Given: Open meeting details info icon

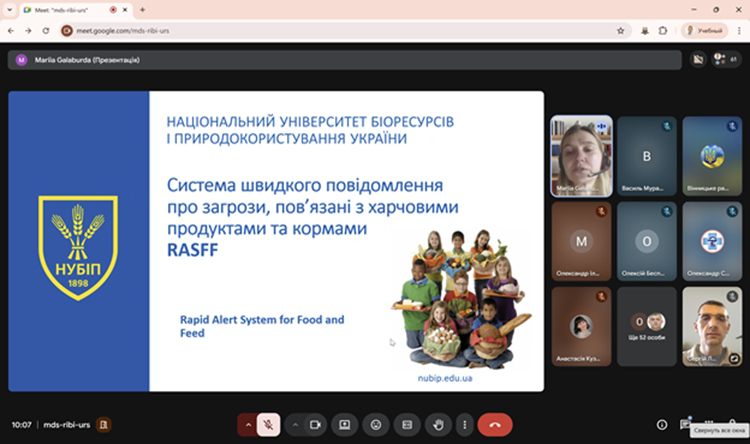Looking at the screenshot, I should click(x=662, y=425).
